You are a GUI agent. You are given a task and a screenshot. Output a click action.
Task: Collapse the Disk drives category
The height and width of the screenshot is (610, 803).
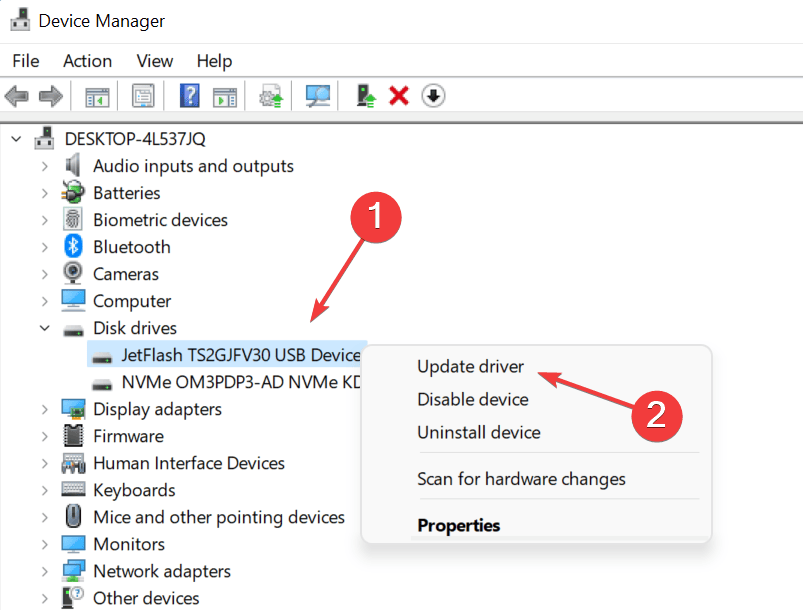(45, 328)
